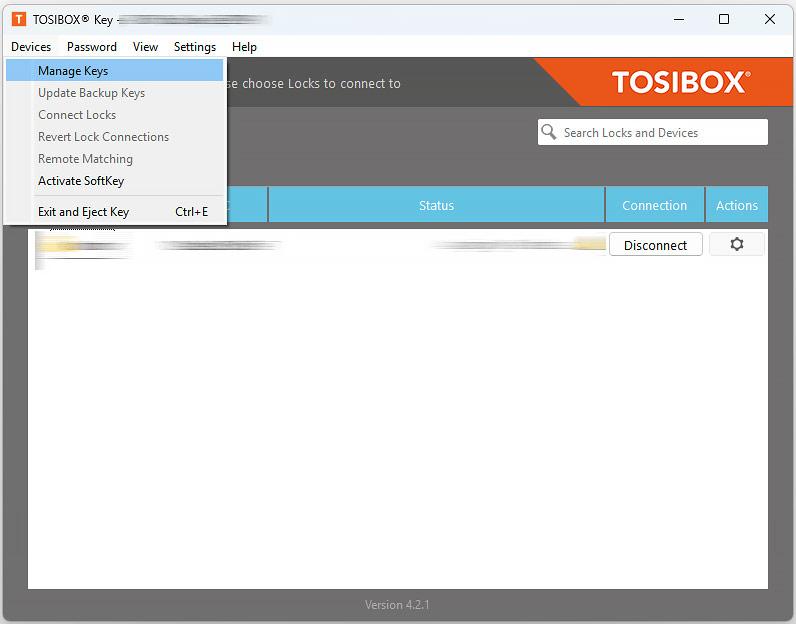Click the Status column header
The image size is (796, 624).
[x=436, y=205]
